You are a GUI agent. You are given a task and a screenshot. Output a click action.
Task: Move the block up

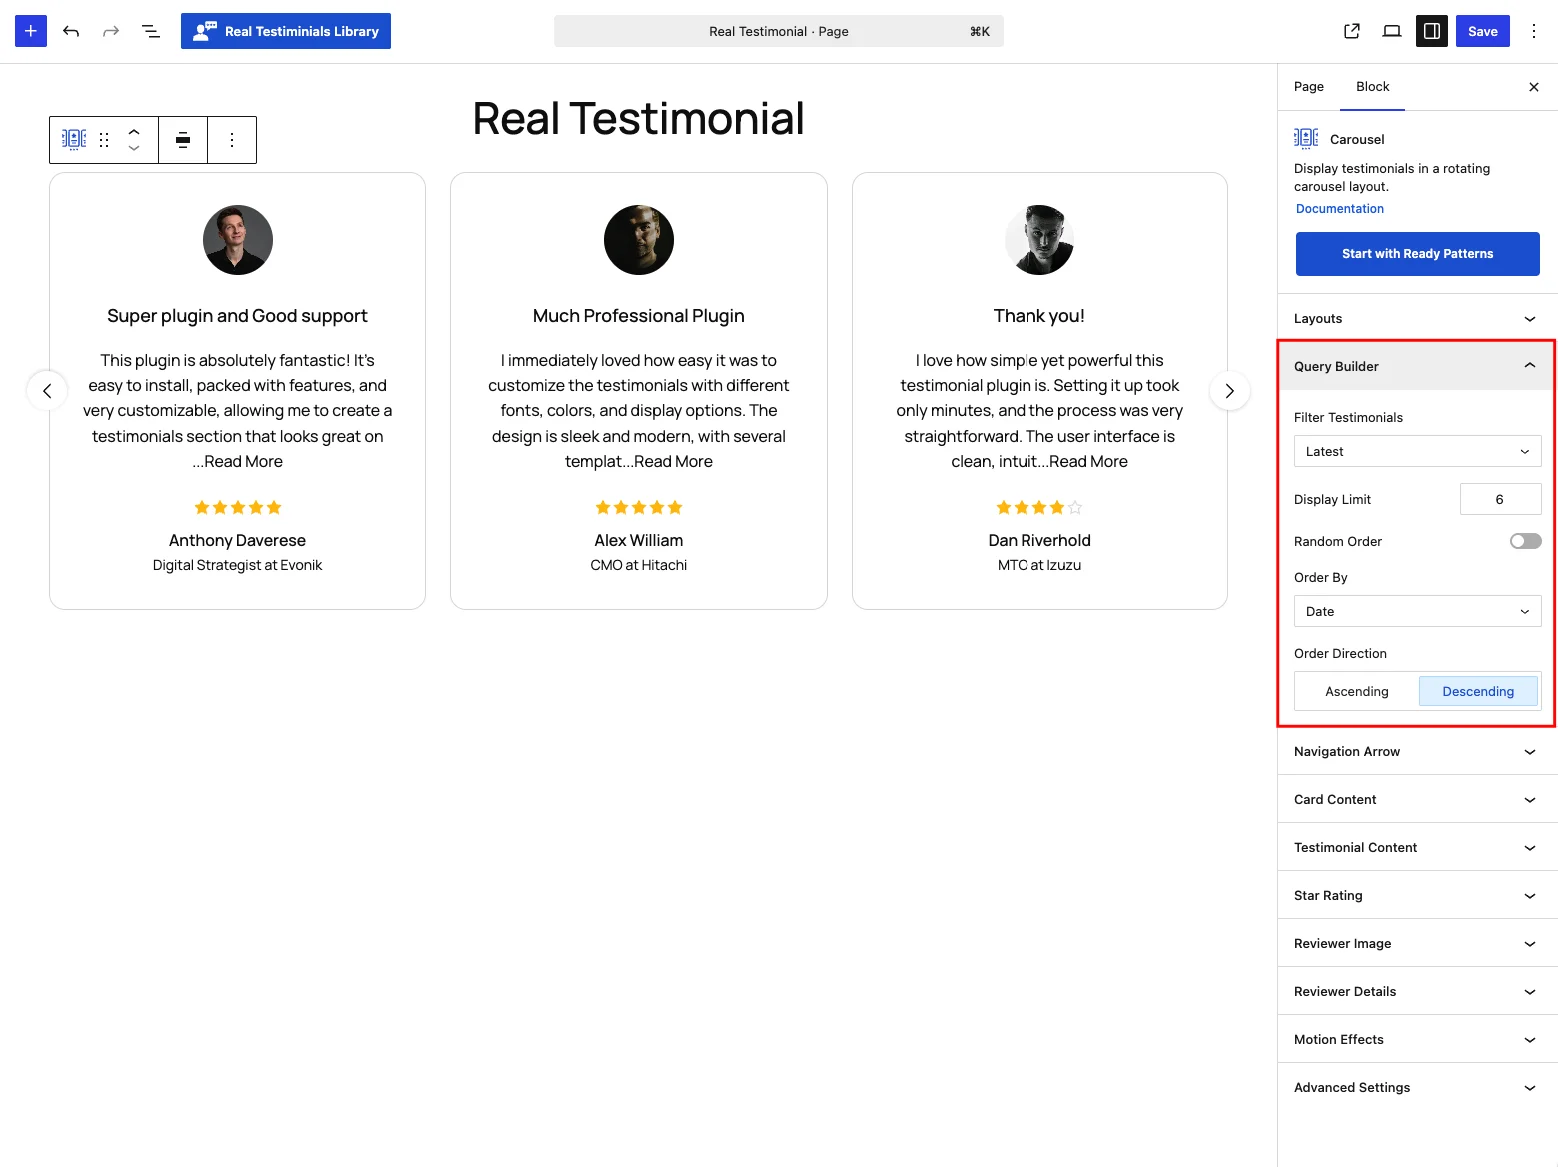[x=134, y=131]
